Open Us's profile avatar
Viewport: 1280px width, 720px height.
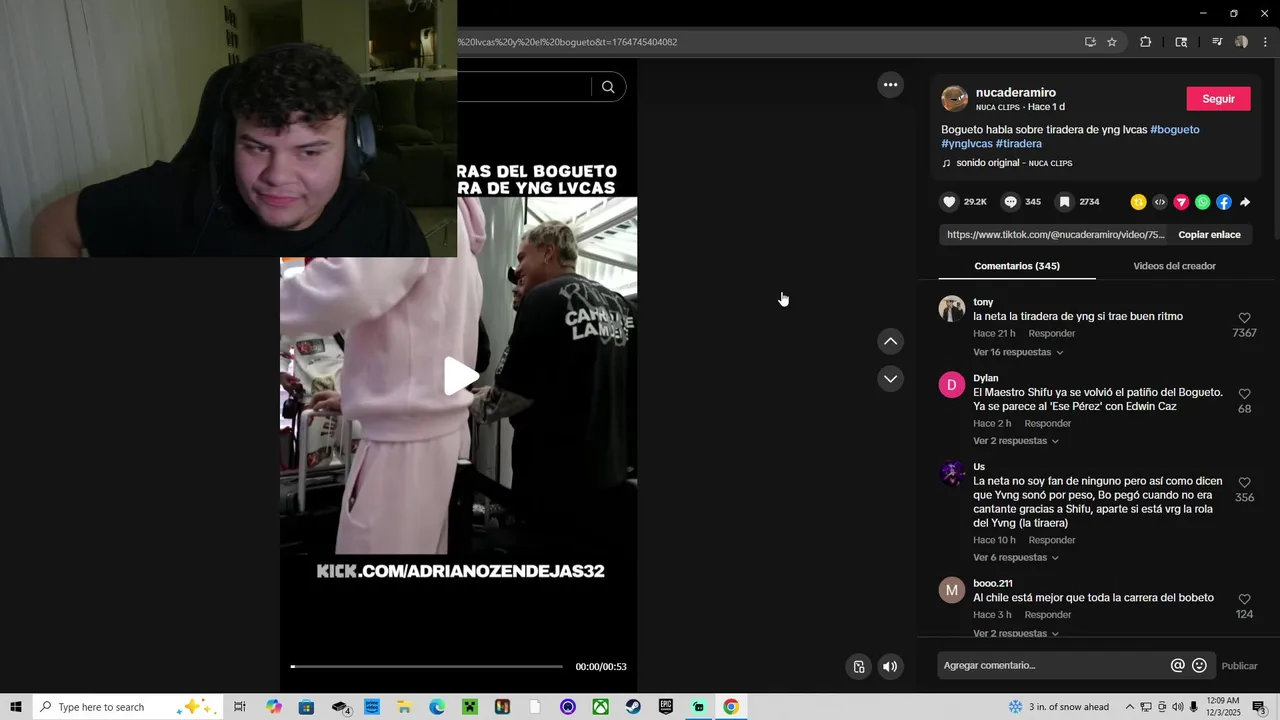click(x=951, y=474)
